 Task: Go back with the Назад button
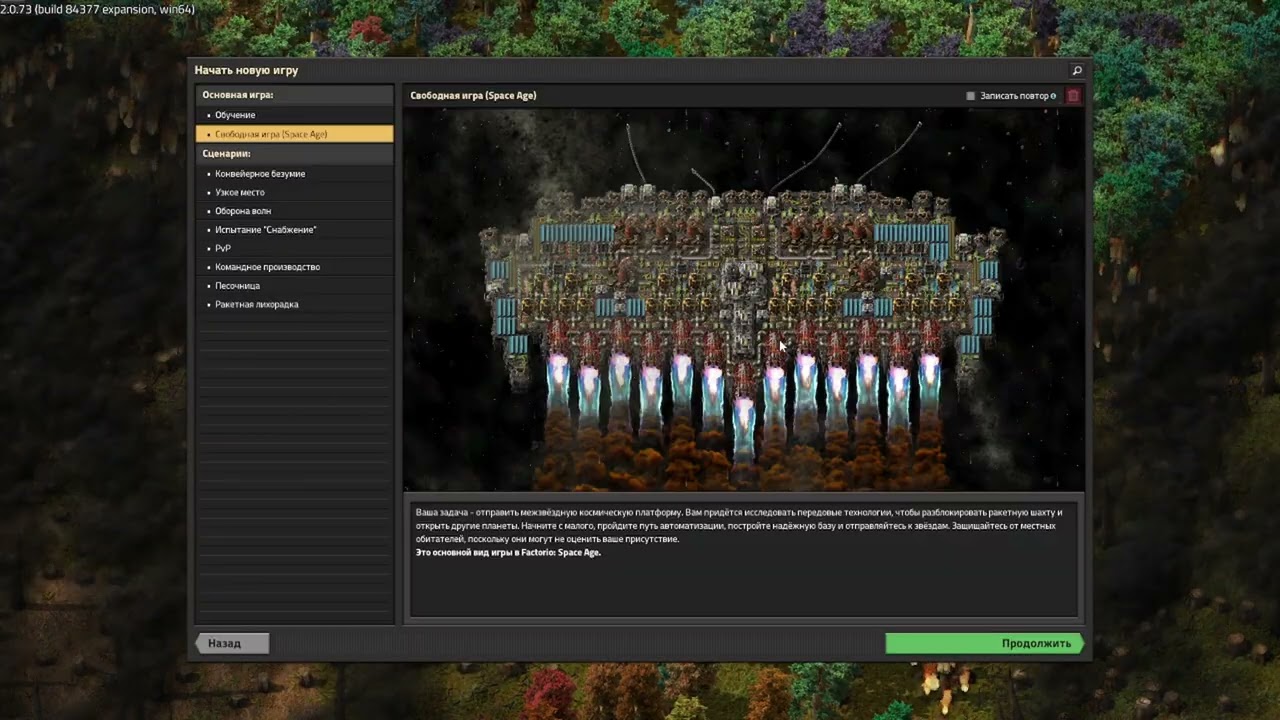click(232, 643)
